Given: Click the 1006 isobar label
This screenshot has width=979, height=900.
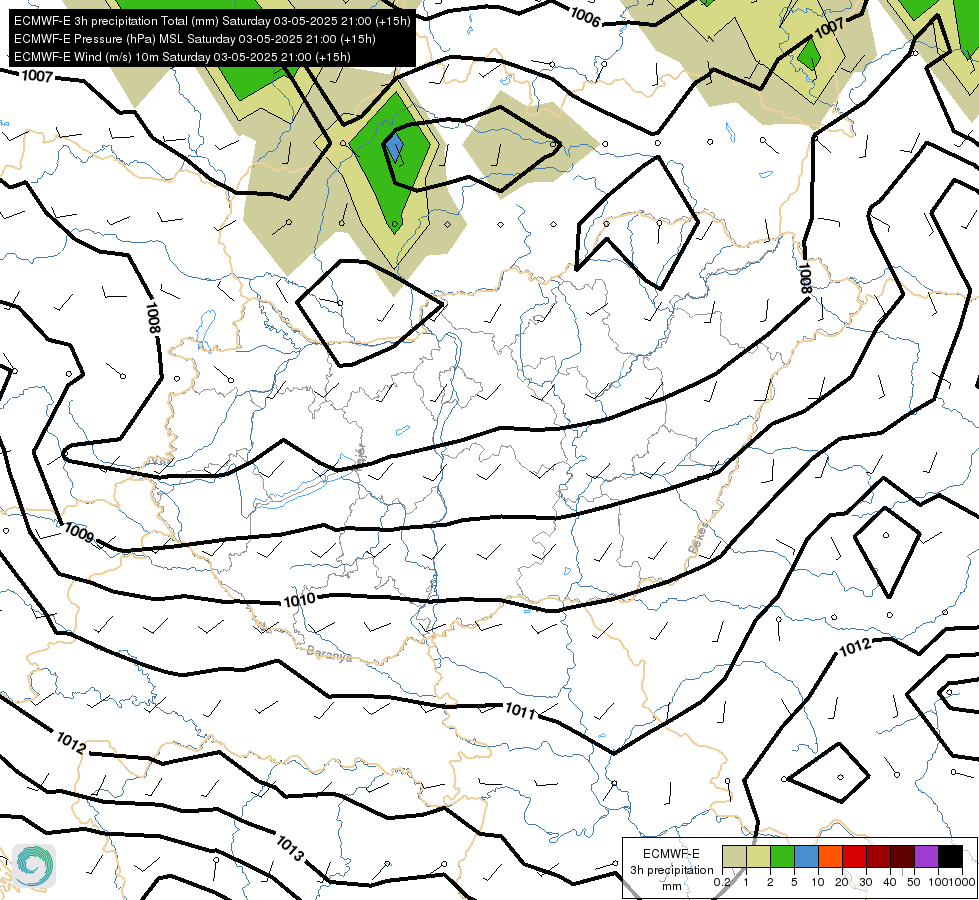Looking at the screenshot, I should pyautogui.click(x=586, y=16).
